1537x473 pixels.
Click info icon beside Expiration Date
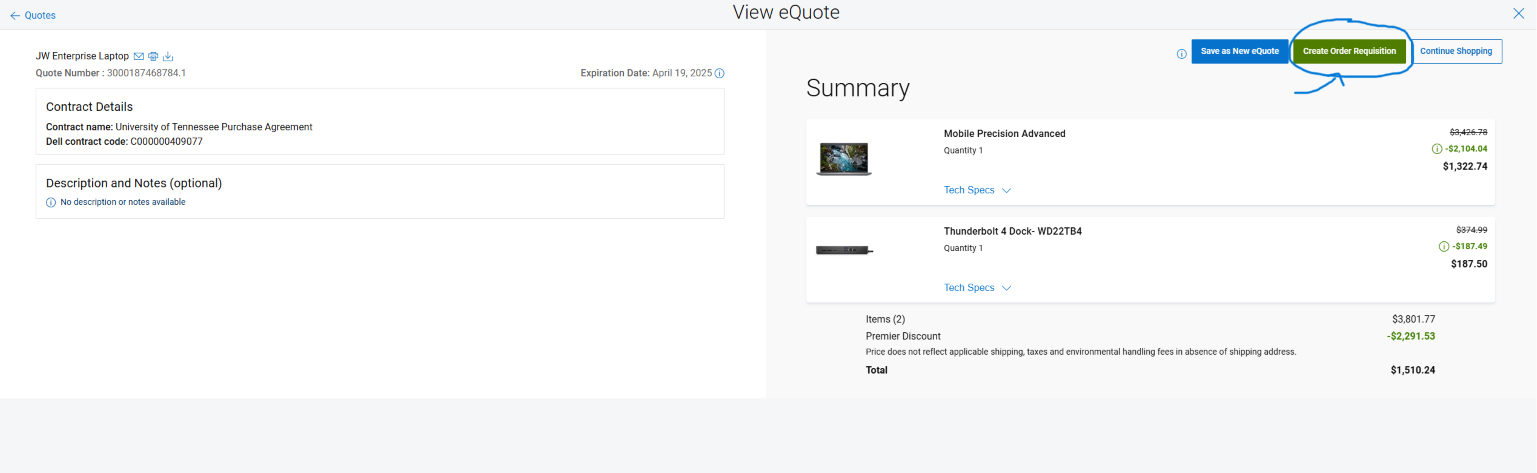(x=720, y=73)
